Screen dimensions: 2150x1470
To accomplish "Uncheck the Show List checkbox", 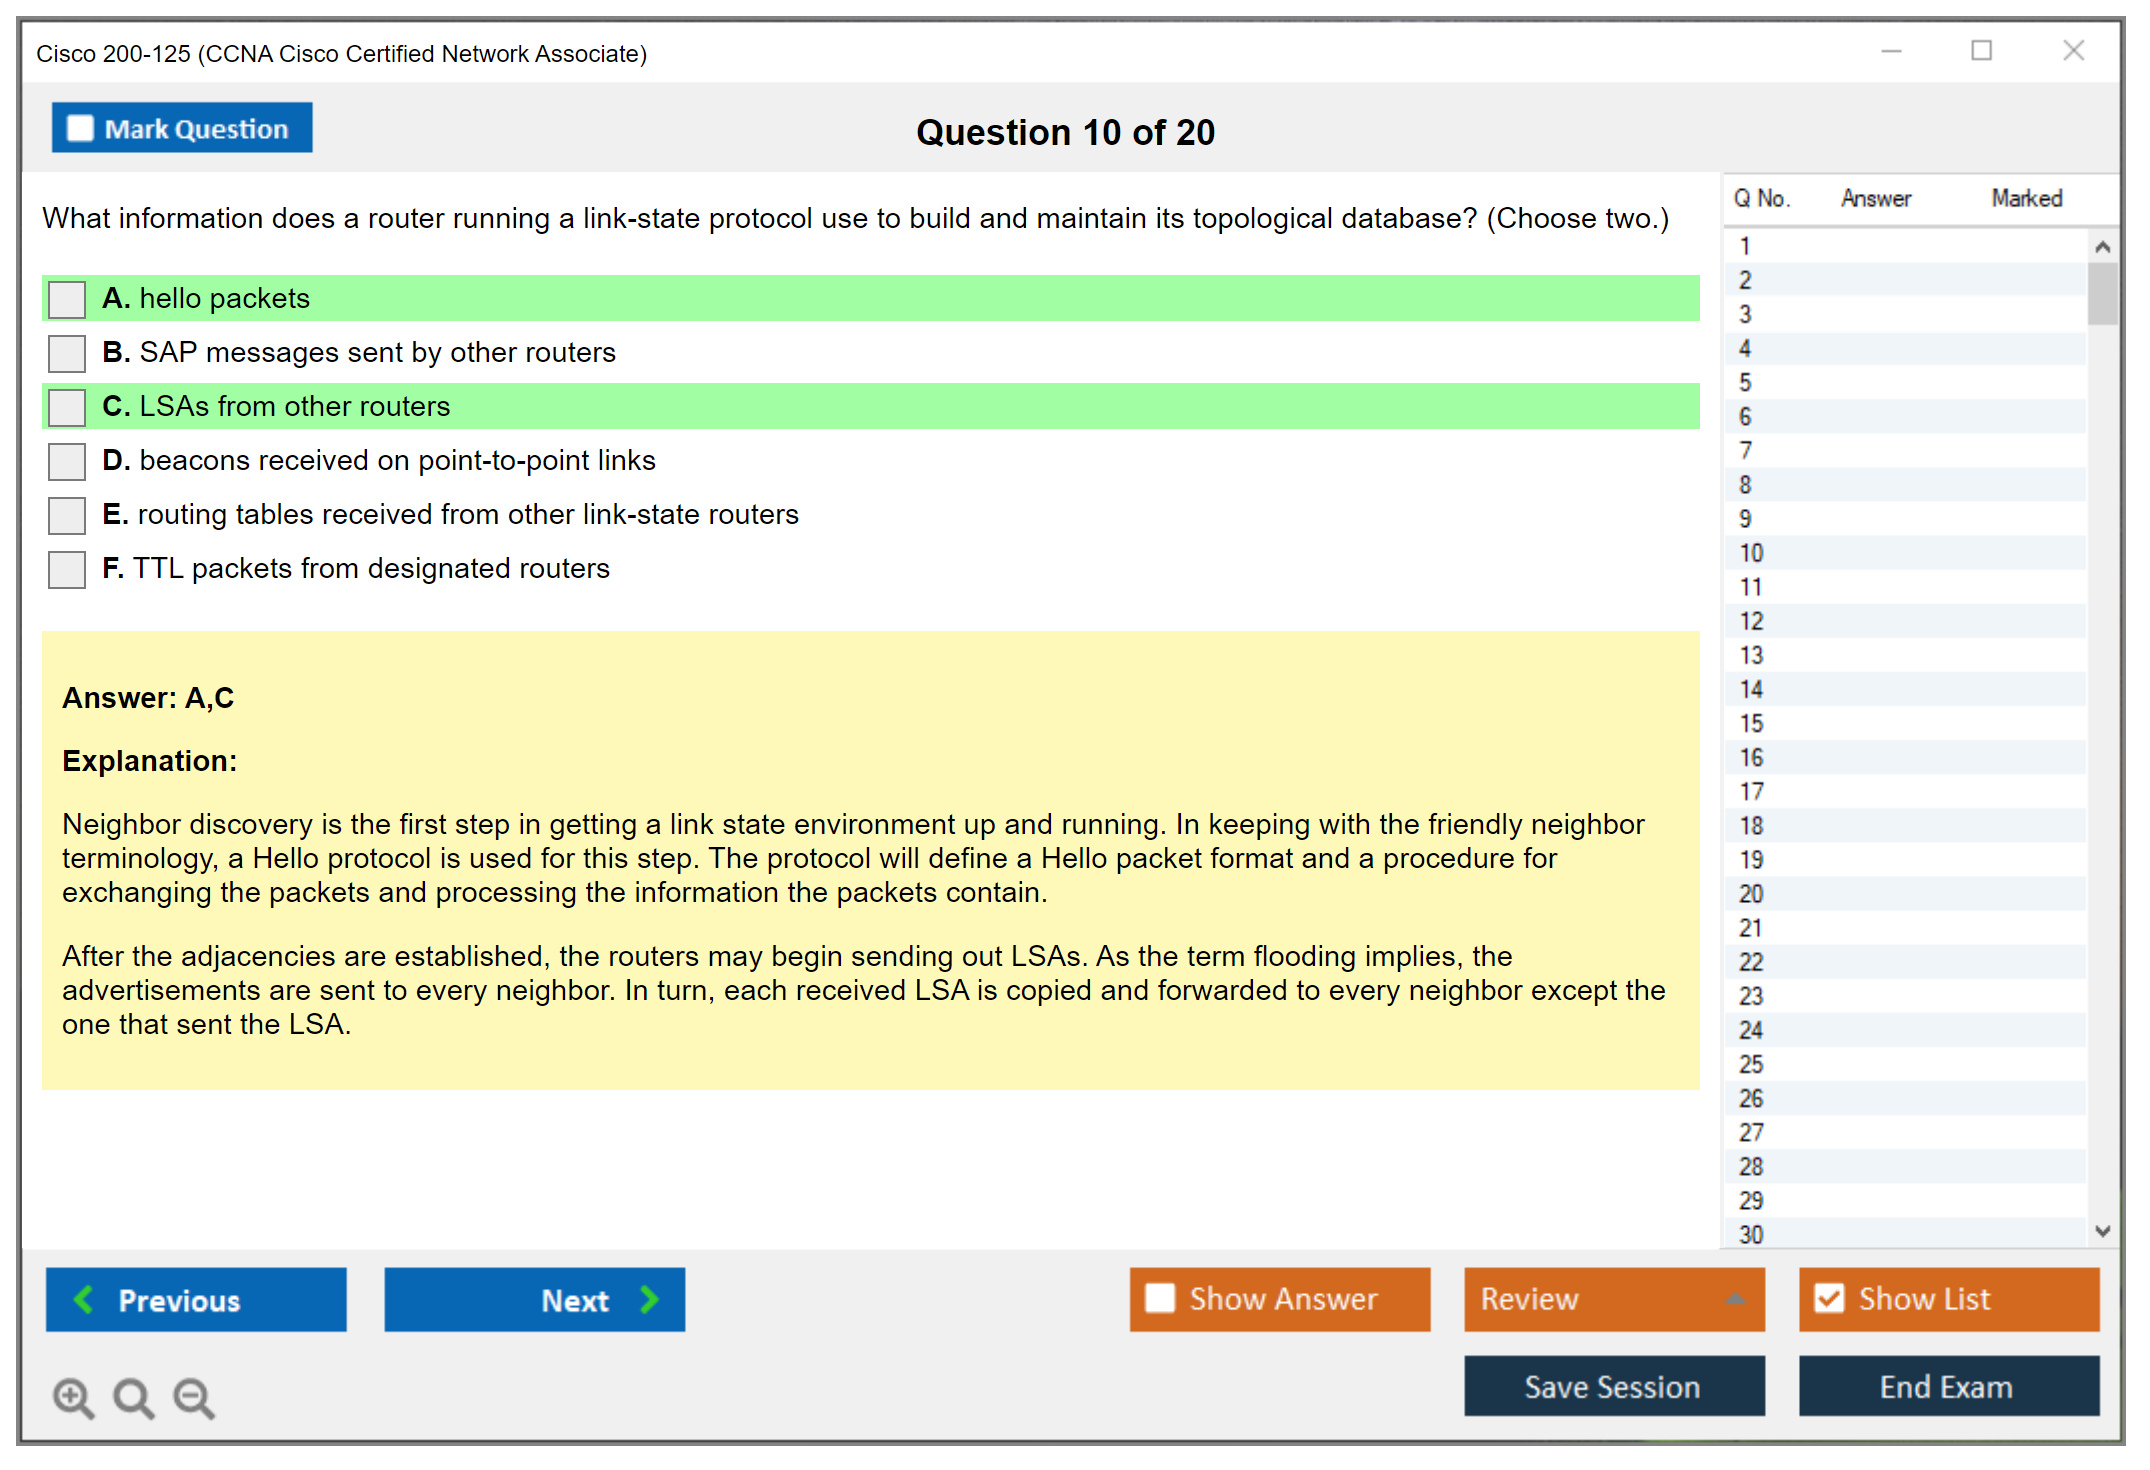I will tap(1829, 1298).
